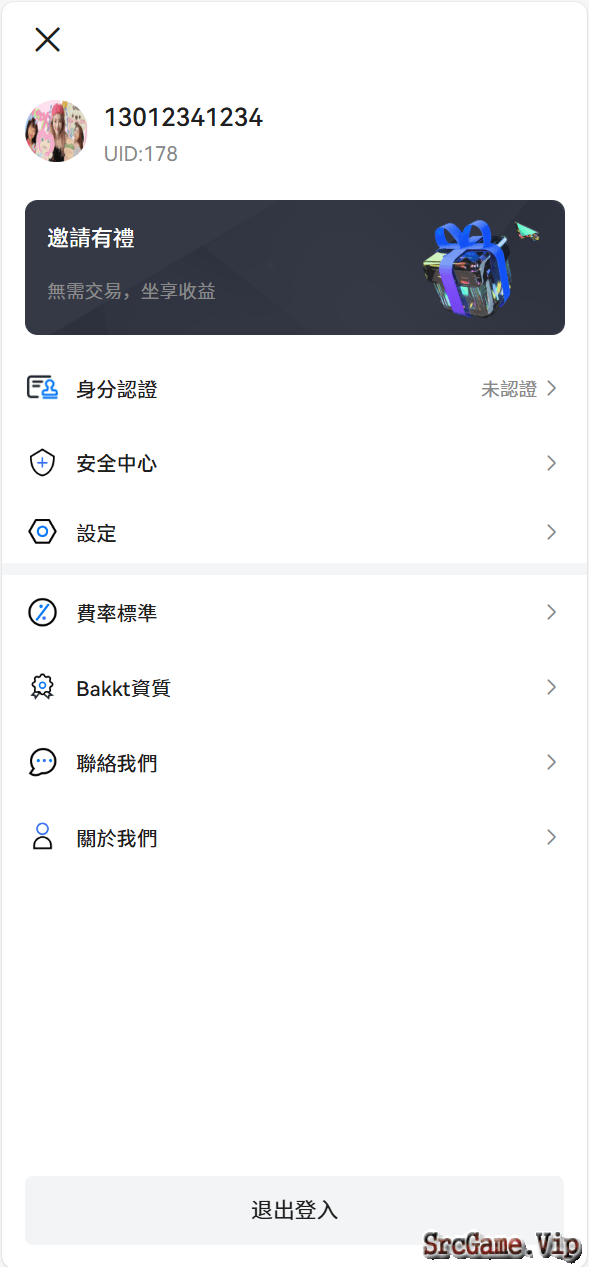Expand the 身分認證 row chevron

tap(551, 388)
